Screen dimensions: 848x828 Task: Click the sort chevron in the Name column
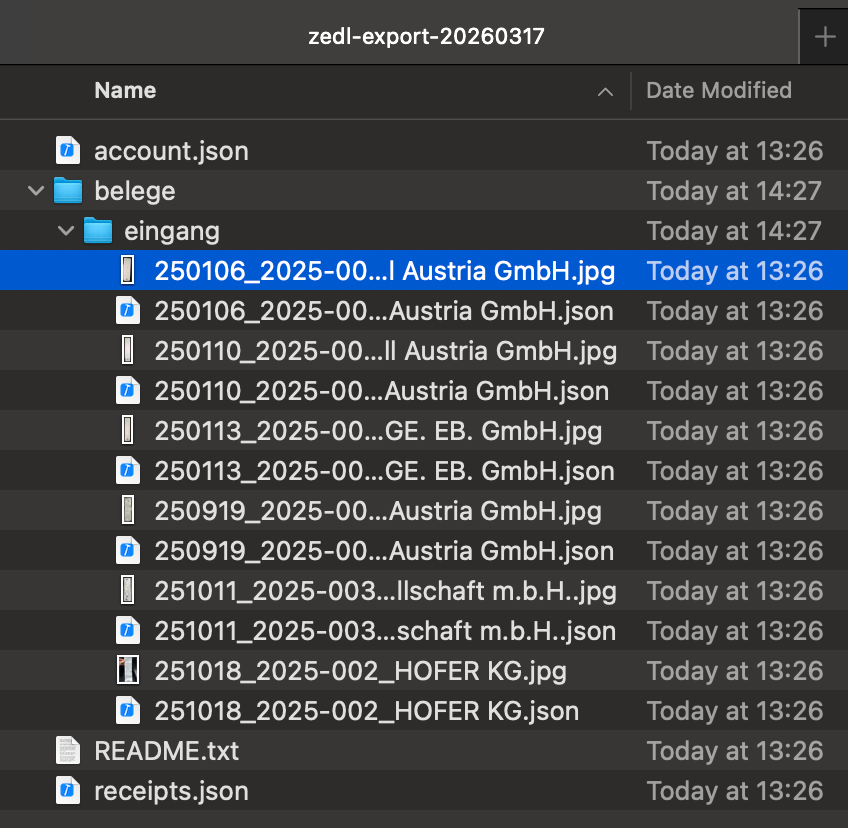click(605, 91)
